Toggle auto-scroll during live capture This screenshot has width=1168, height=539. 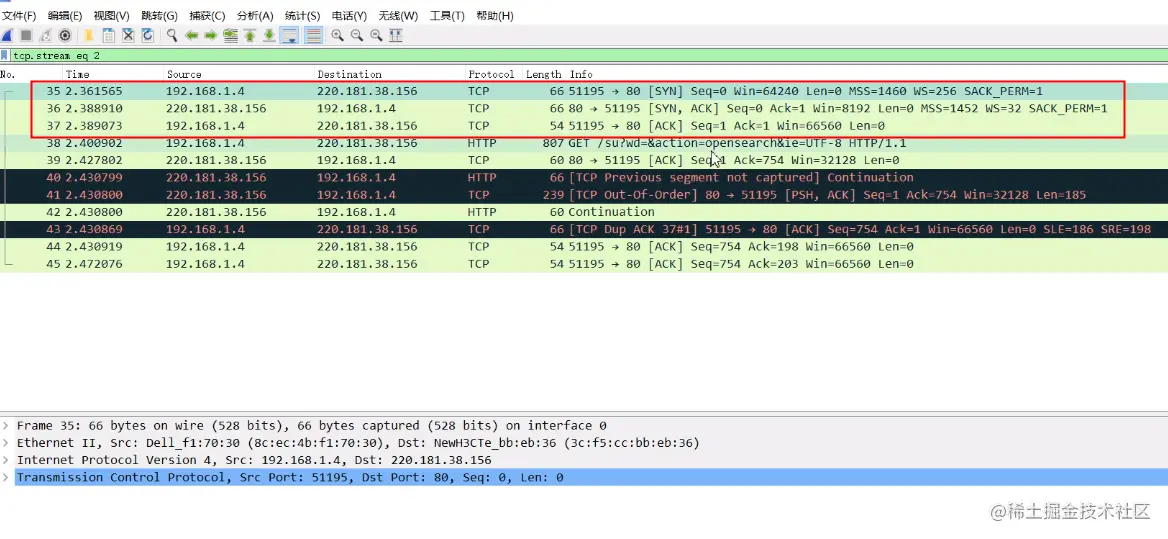289,35
